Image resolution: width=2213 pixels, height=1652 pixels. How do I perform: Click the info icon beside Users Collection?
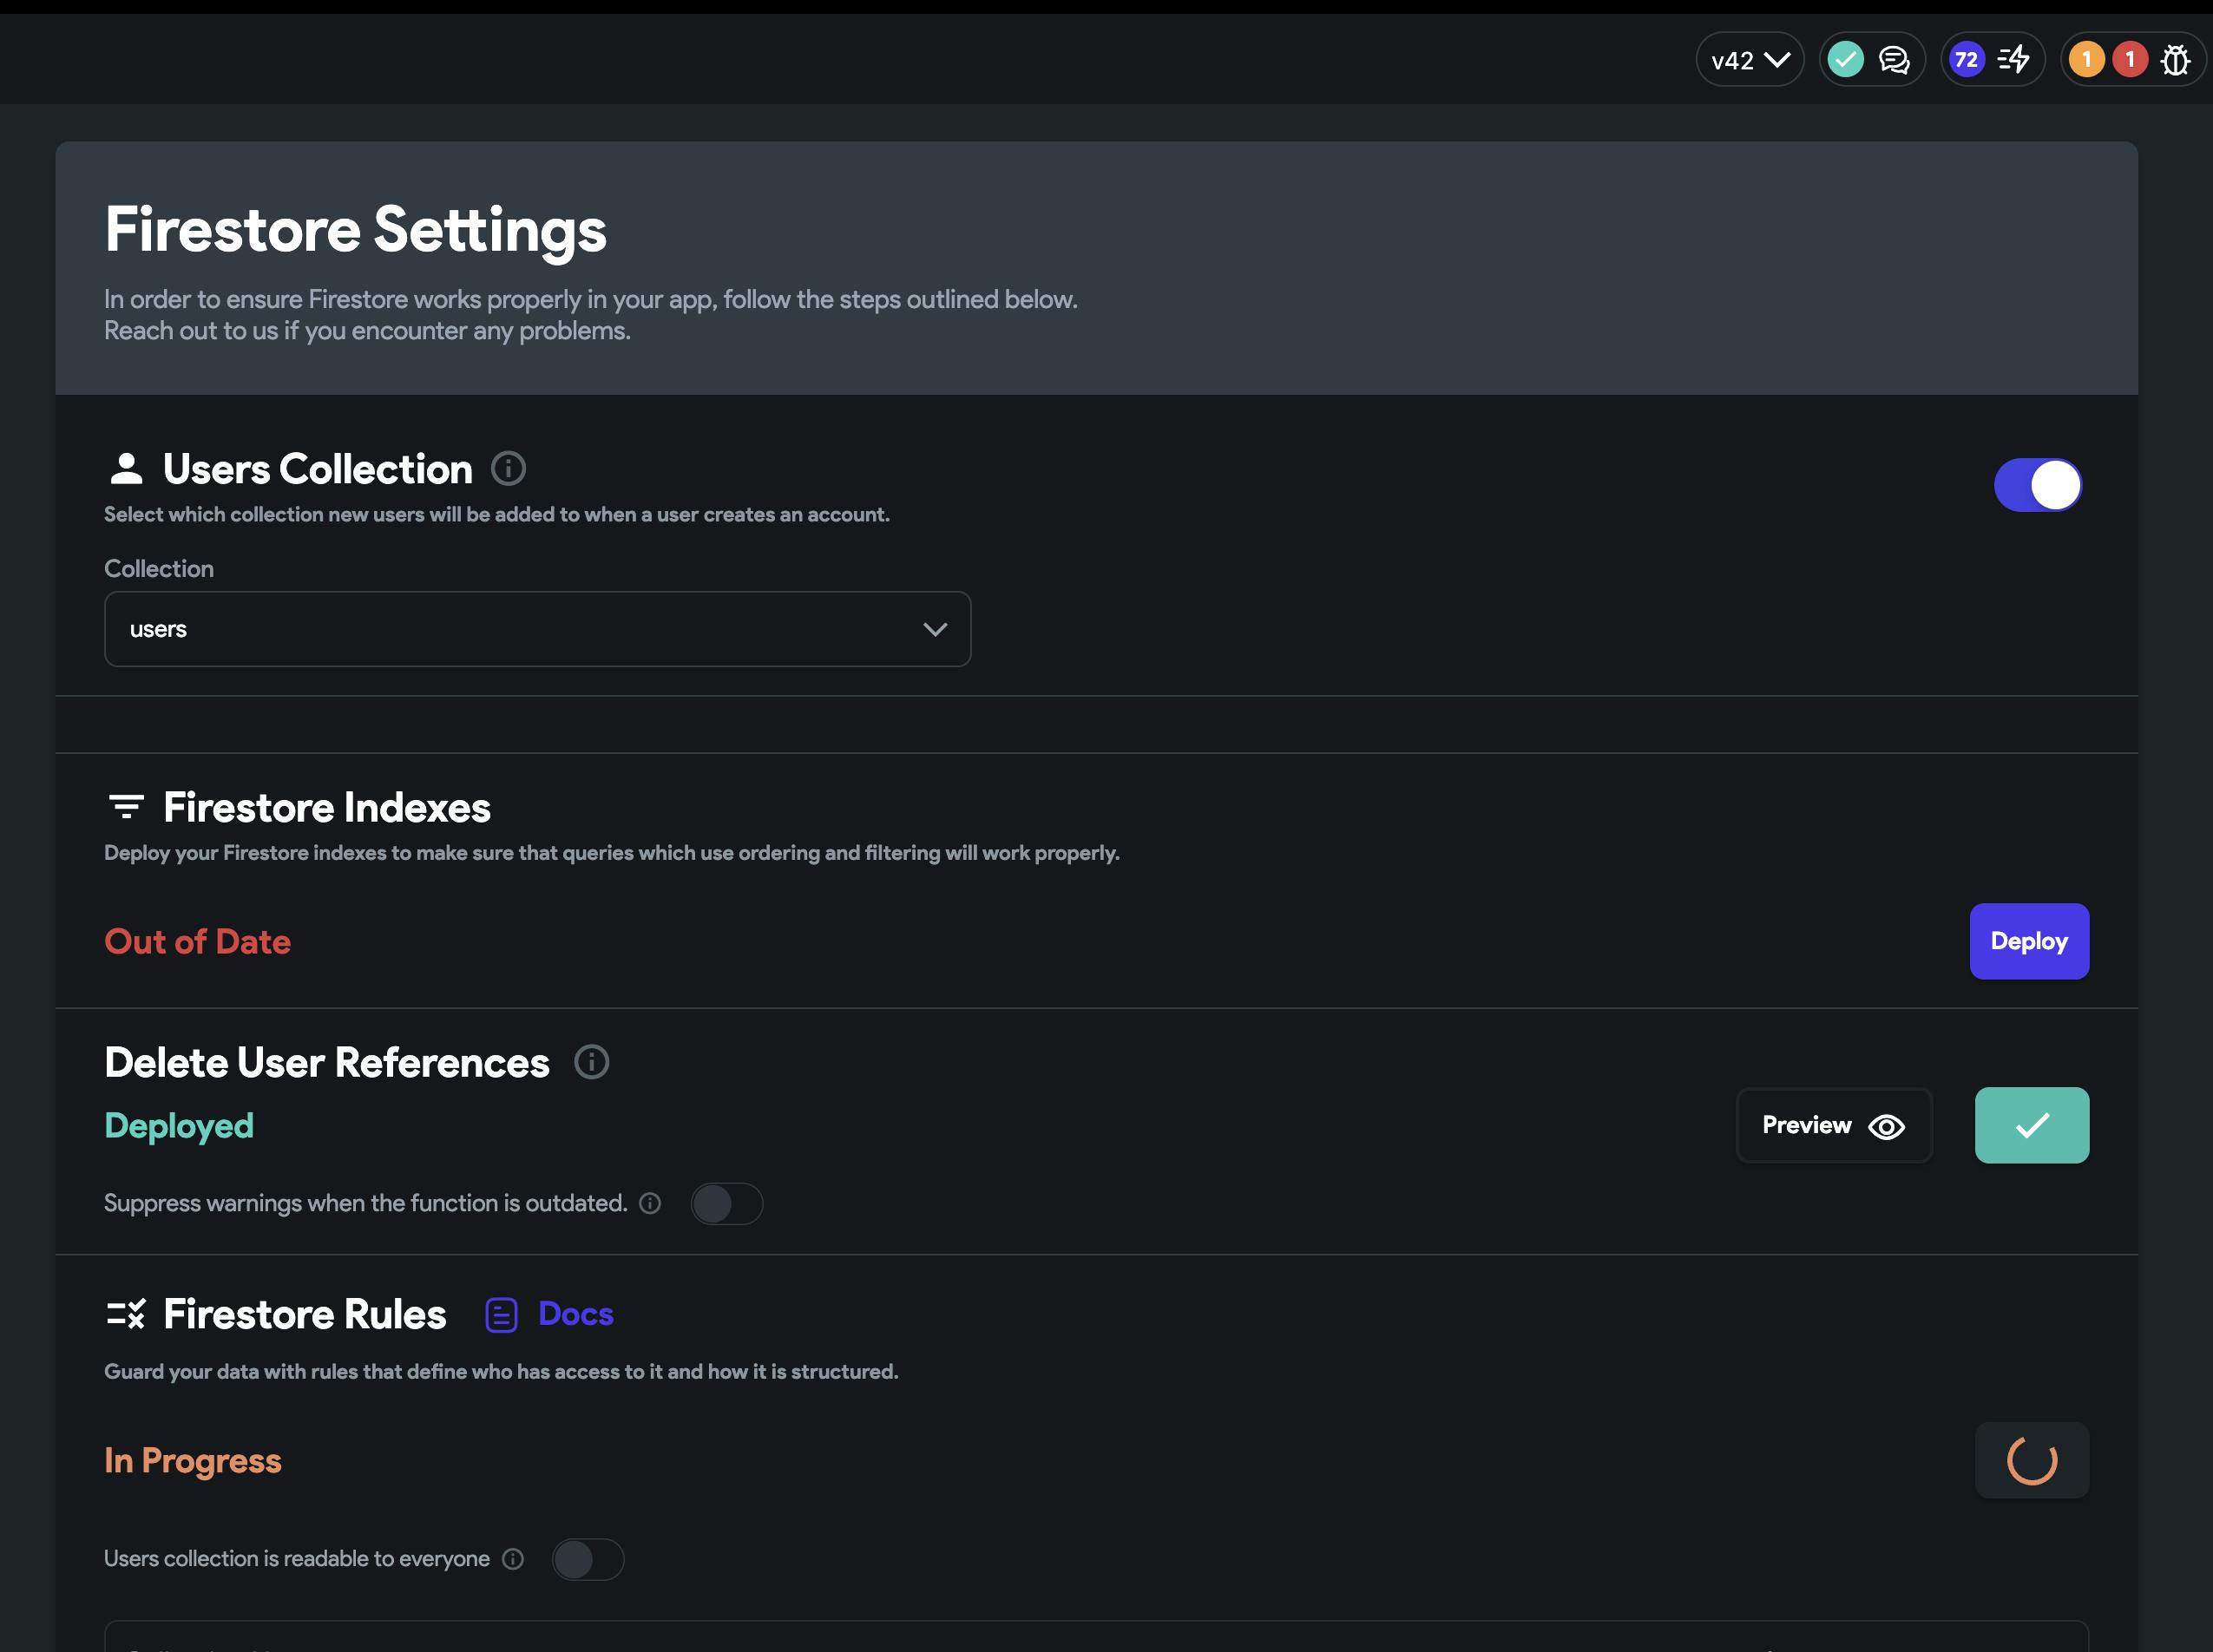pyautogui.click(x=508, y=468)
